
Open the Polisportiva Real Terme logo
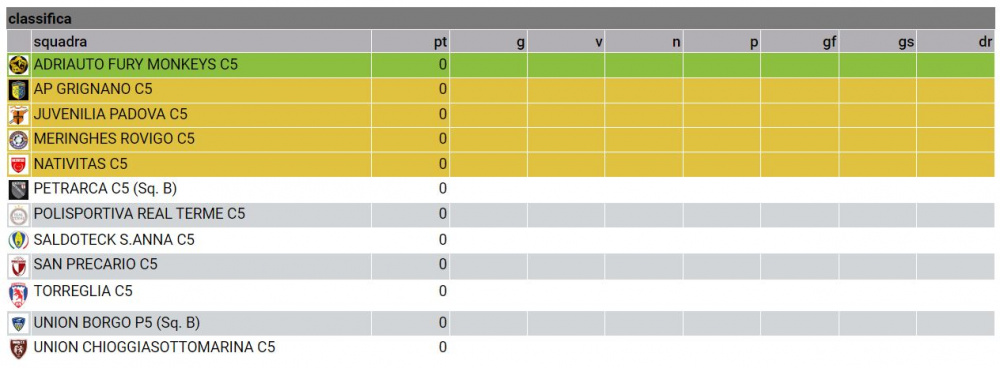tap(18, 215)
